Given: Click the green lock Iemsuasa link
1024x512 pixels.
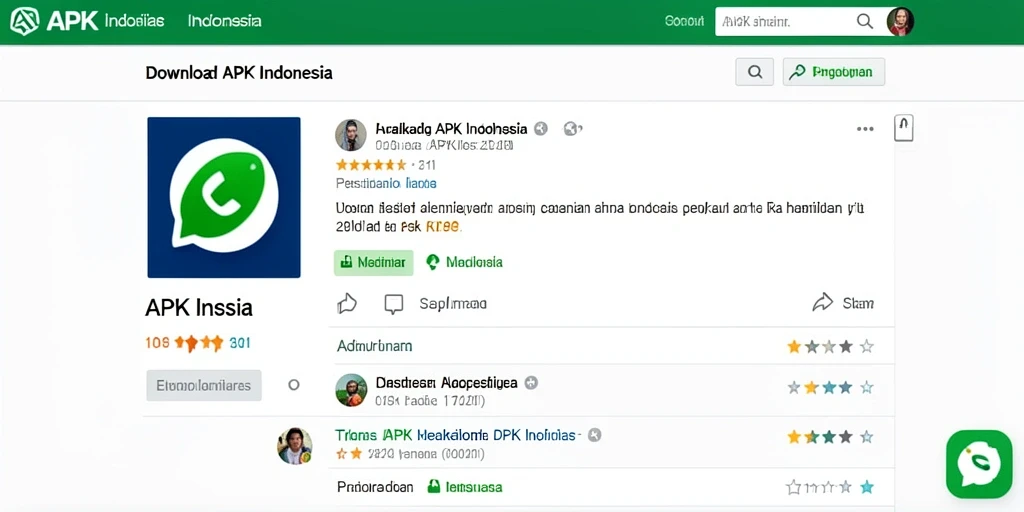Looking at the screenshot, I should (x=464, y=487).
